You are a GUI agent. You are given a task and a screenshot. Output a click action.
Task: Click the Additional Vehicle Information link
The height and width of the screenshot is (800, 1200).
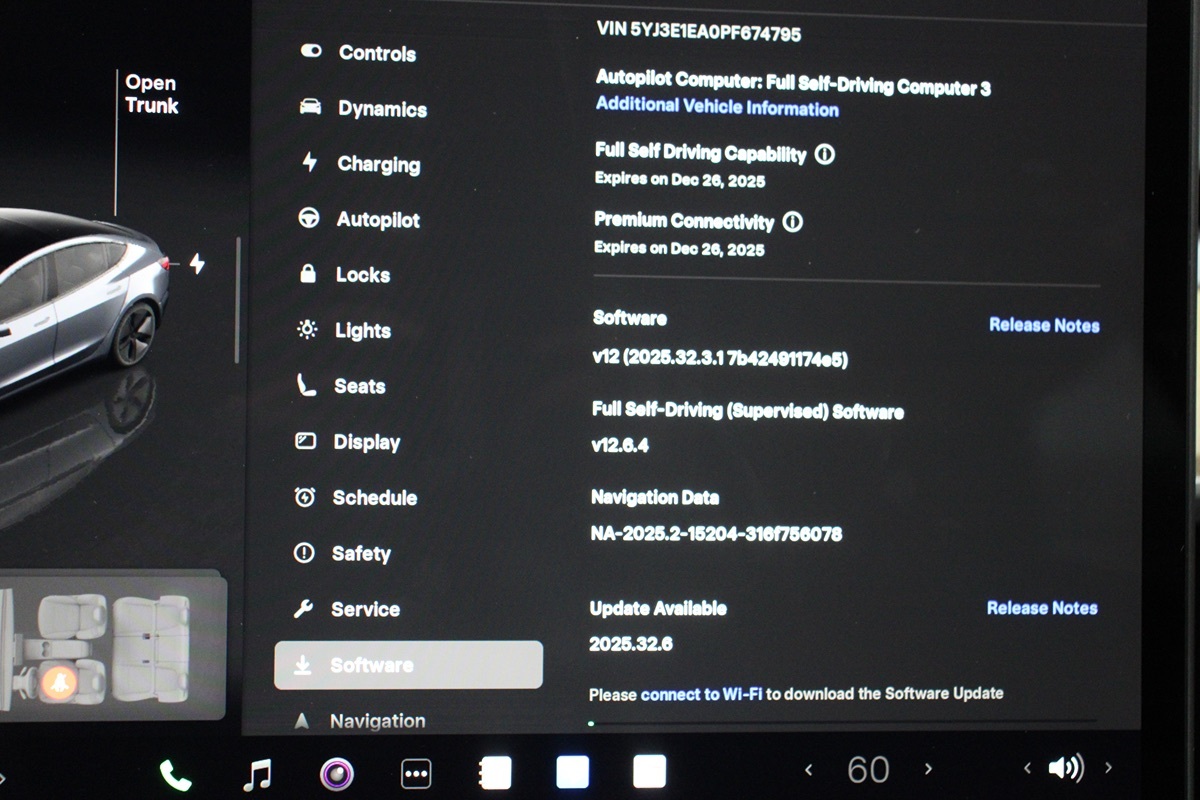[x=717, y=106]
